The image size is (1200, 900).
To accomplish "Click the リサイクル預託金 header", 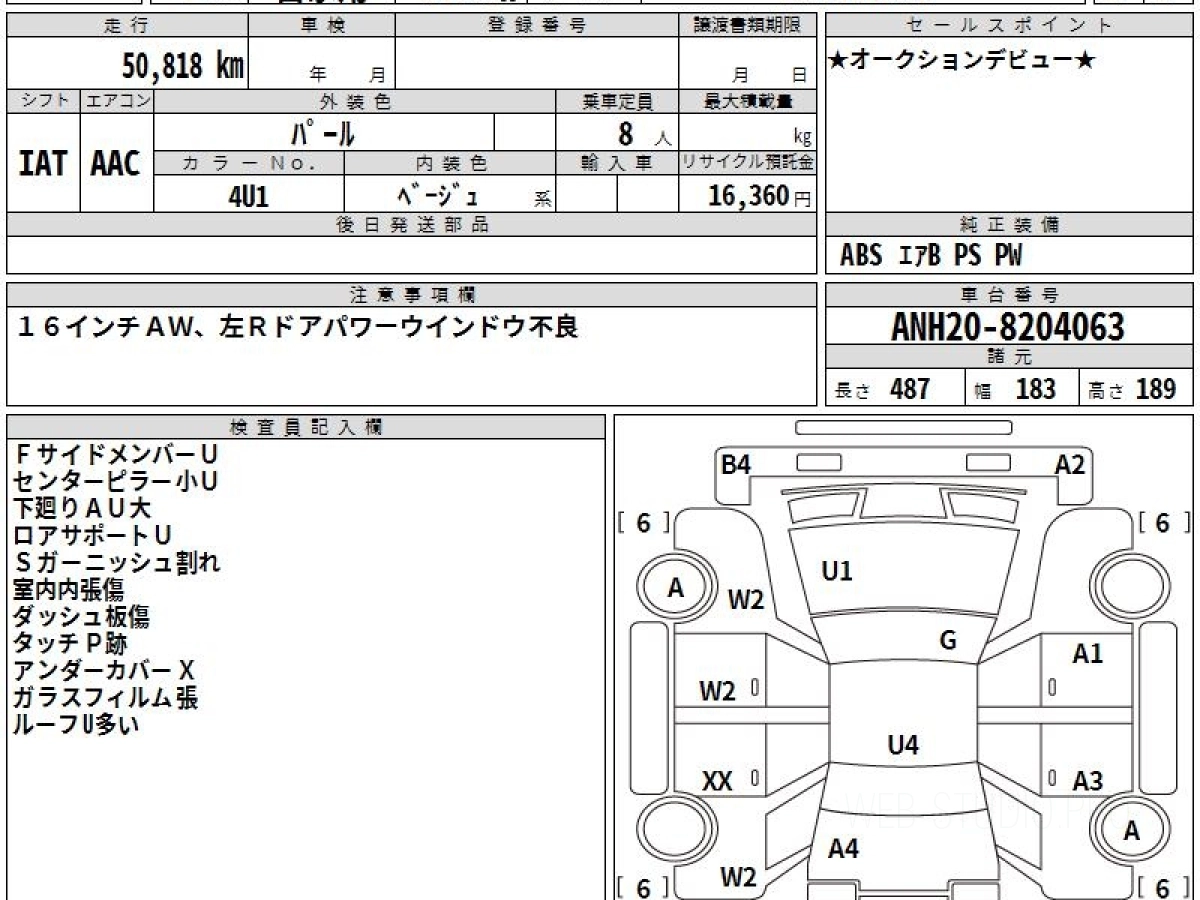I will [748, 163].
